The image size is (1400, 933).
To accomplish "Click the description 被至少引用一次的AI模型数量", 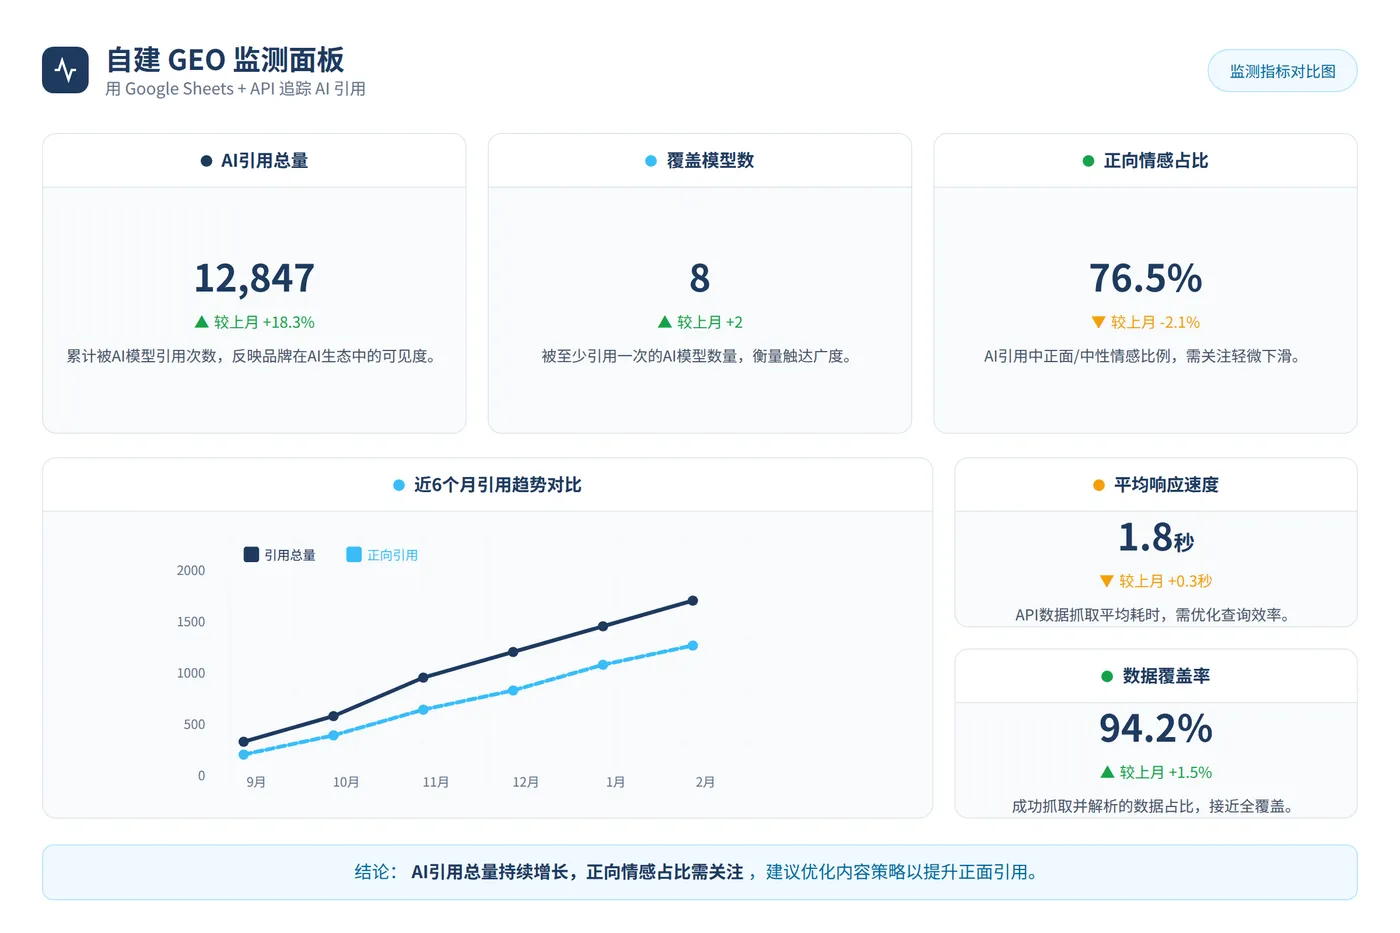I will click(x=699, y=356).
